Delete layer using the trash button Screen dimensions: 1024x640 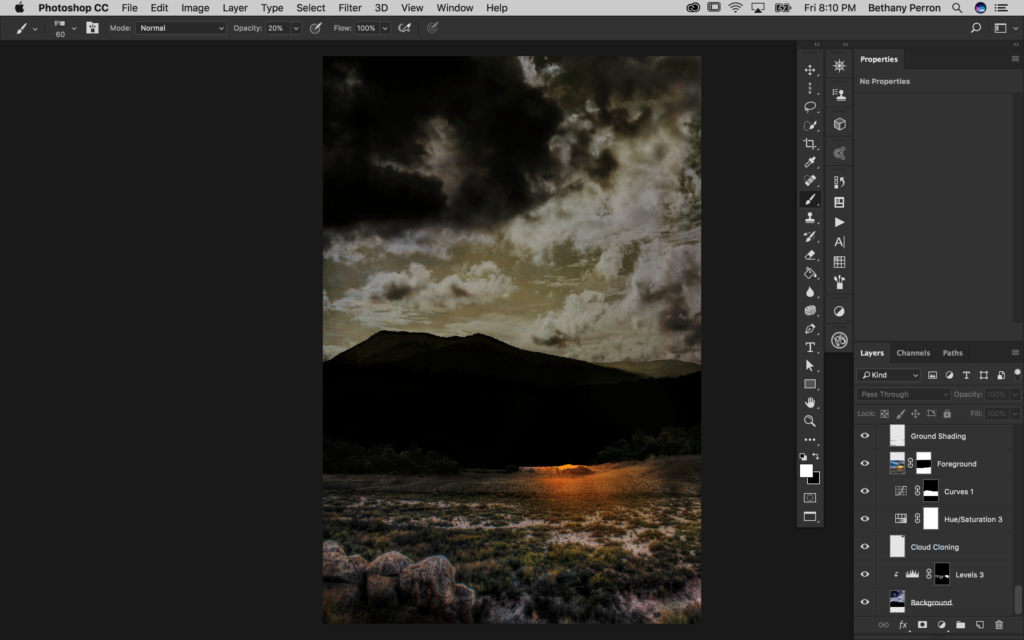click(999, 624)
